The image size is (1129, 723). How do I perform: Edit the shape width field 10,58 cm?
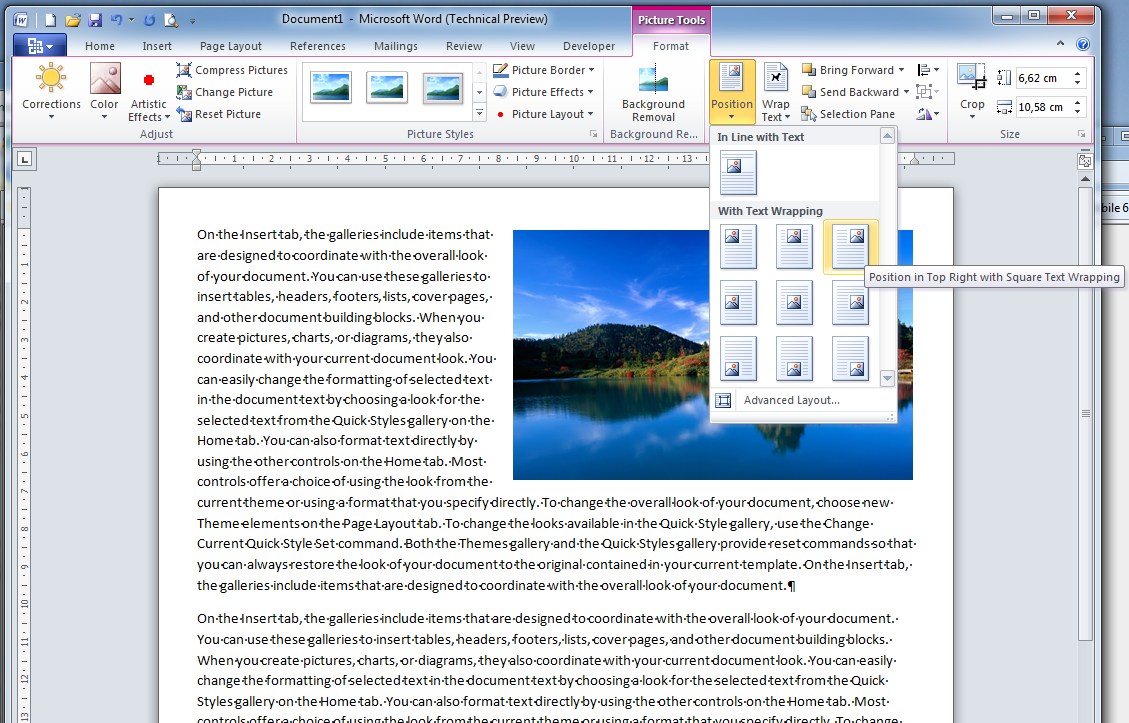coord(1042,107)
